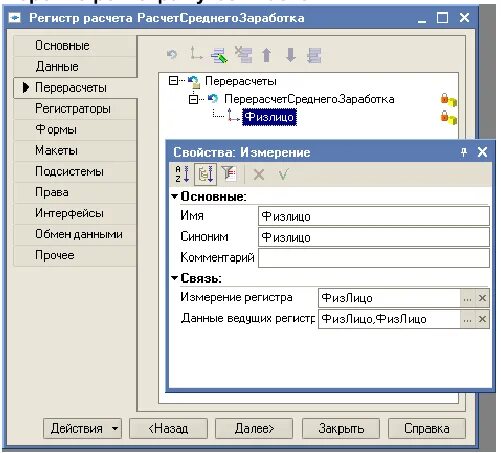This screenshot has width=501, height=453.
Task: Move item down with the down arrow
Action: pyautogui.click(x=291, y=55)
